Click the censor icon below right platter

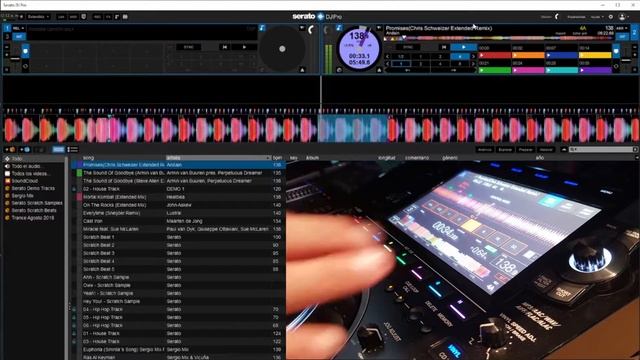339,70
